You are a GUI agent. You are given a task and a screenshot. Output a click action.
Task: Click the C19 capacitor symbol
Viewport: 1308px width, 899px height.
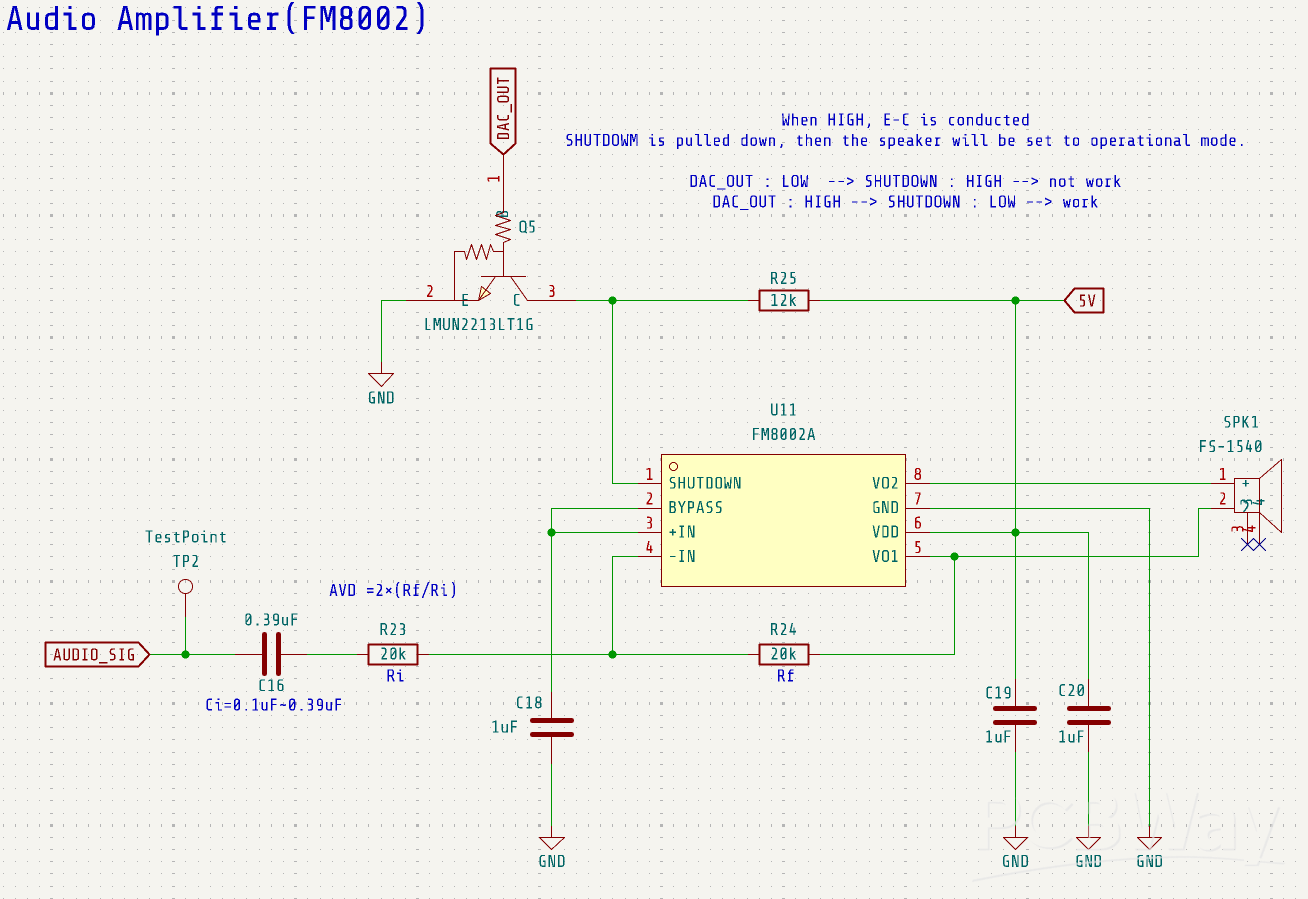click(x=1015, y=715)
